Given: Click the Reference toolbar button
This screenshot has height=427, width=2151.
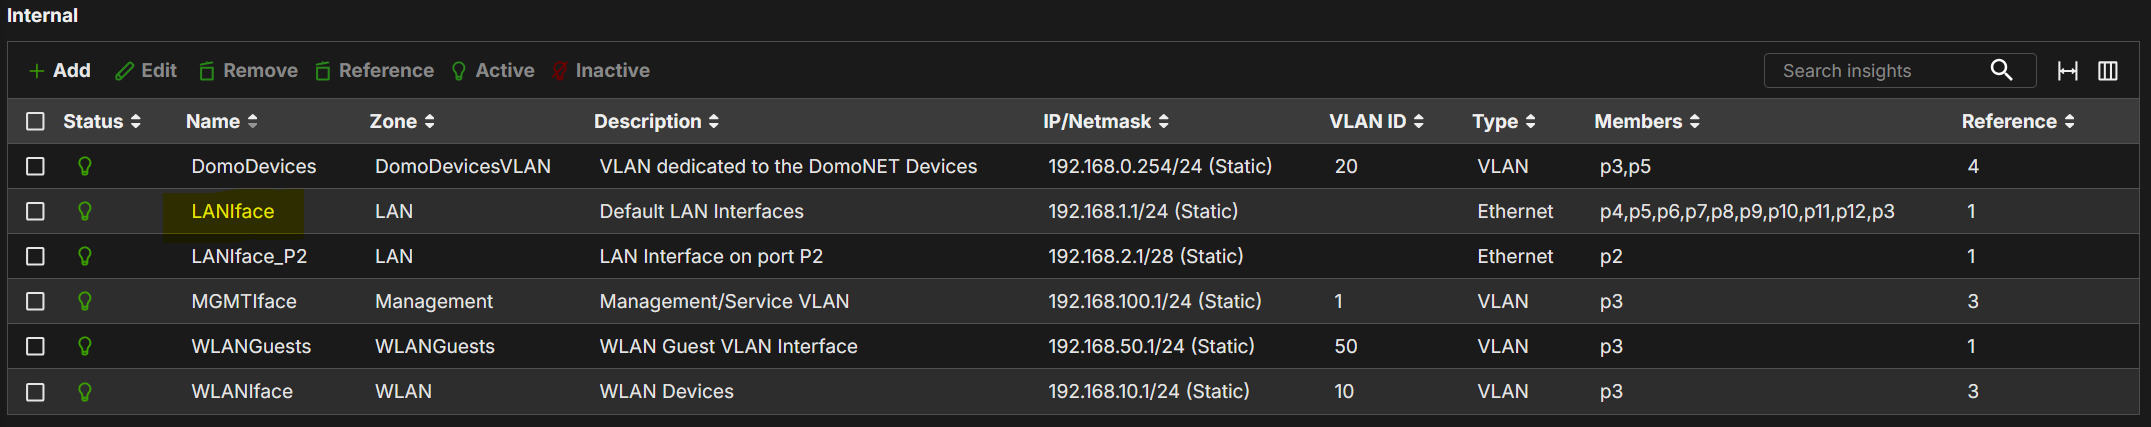Looking at the screenshot, I should pos(375,71).
